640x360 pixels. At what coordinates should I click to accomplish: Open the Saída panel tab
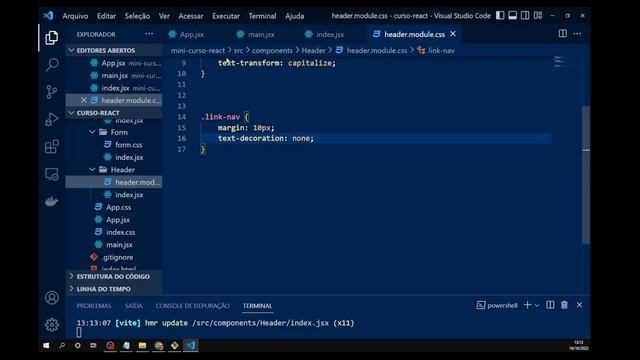(133, 306)
